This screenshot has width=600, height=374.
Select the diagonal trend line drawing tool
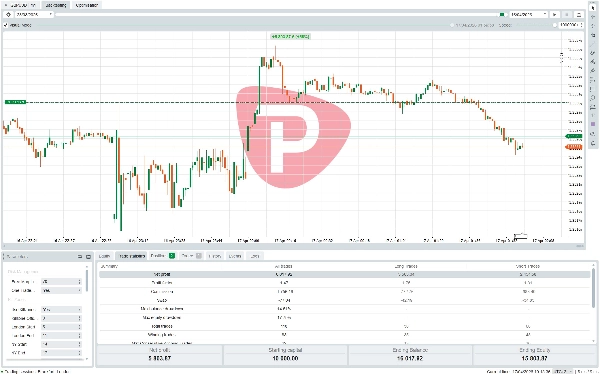pyautogui.click(x=593, y=44)
